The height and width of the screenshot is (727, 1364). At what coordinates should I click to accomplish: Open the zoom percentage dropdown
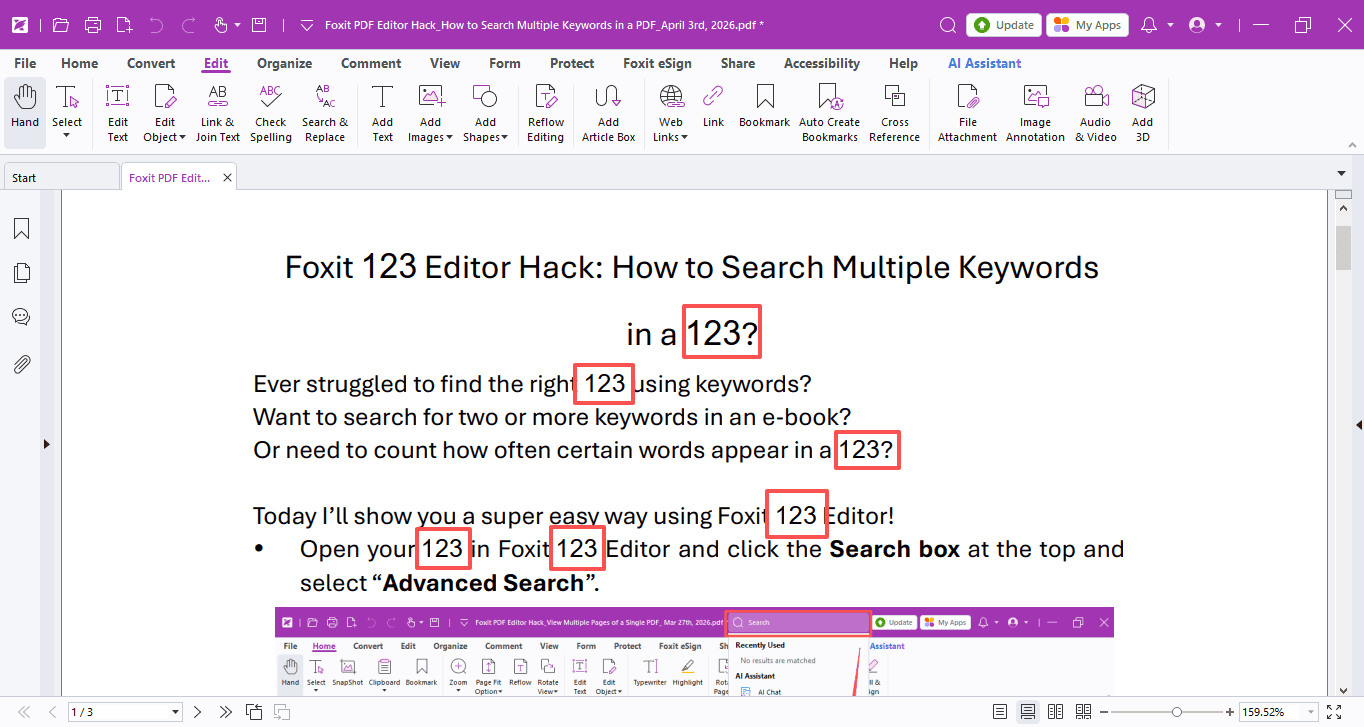click(x=1312, y=712)
